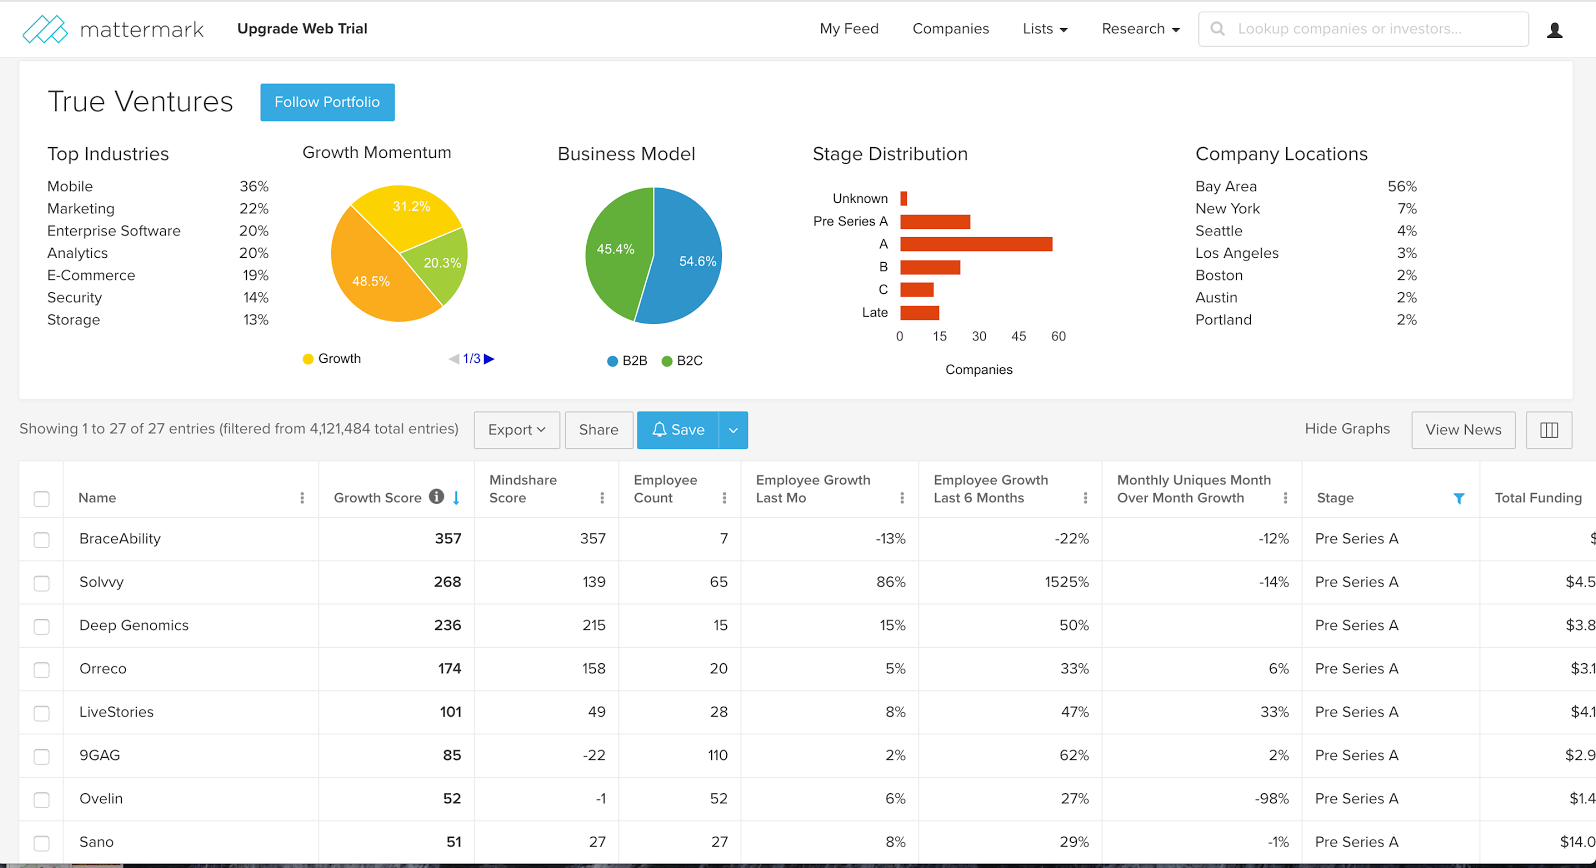The width and height of the screenshot is (1596, 868).
Task: Click the Mobile industry row
Action: pyautogui.click(x=158, y=187)
